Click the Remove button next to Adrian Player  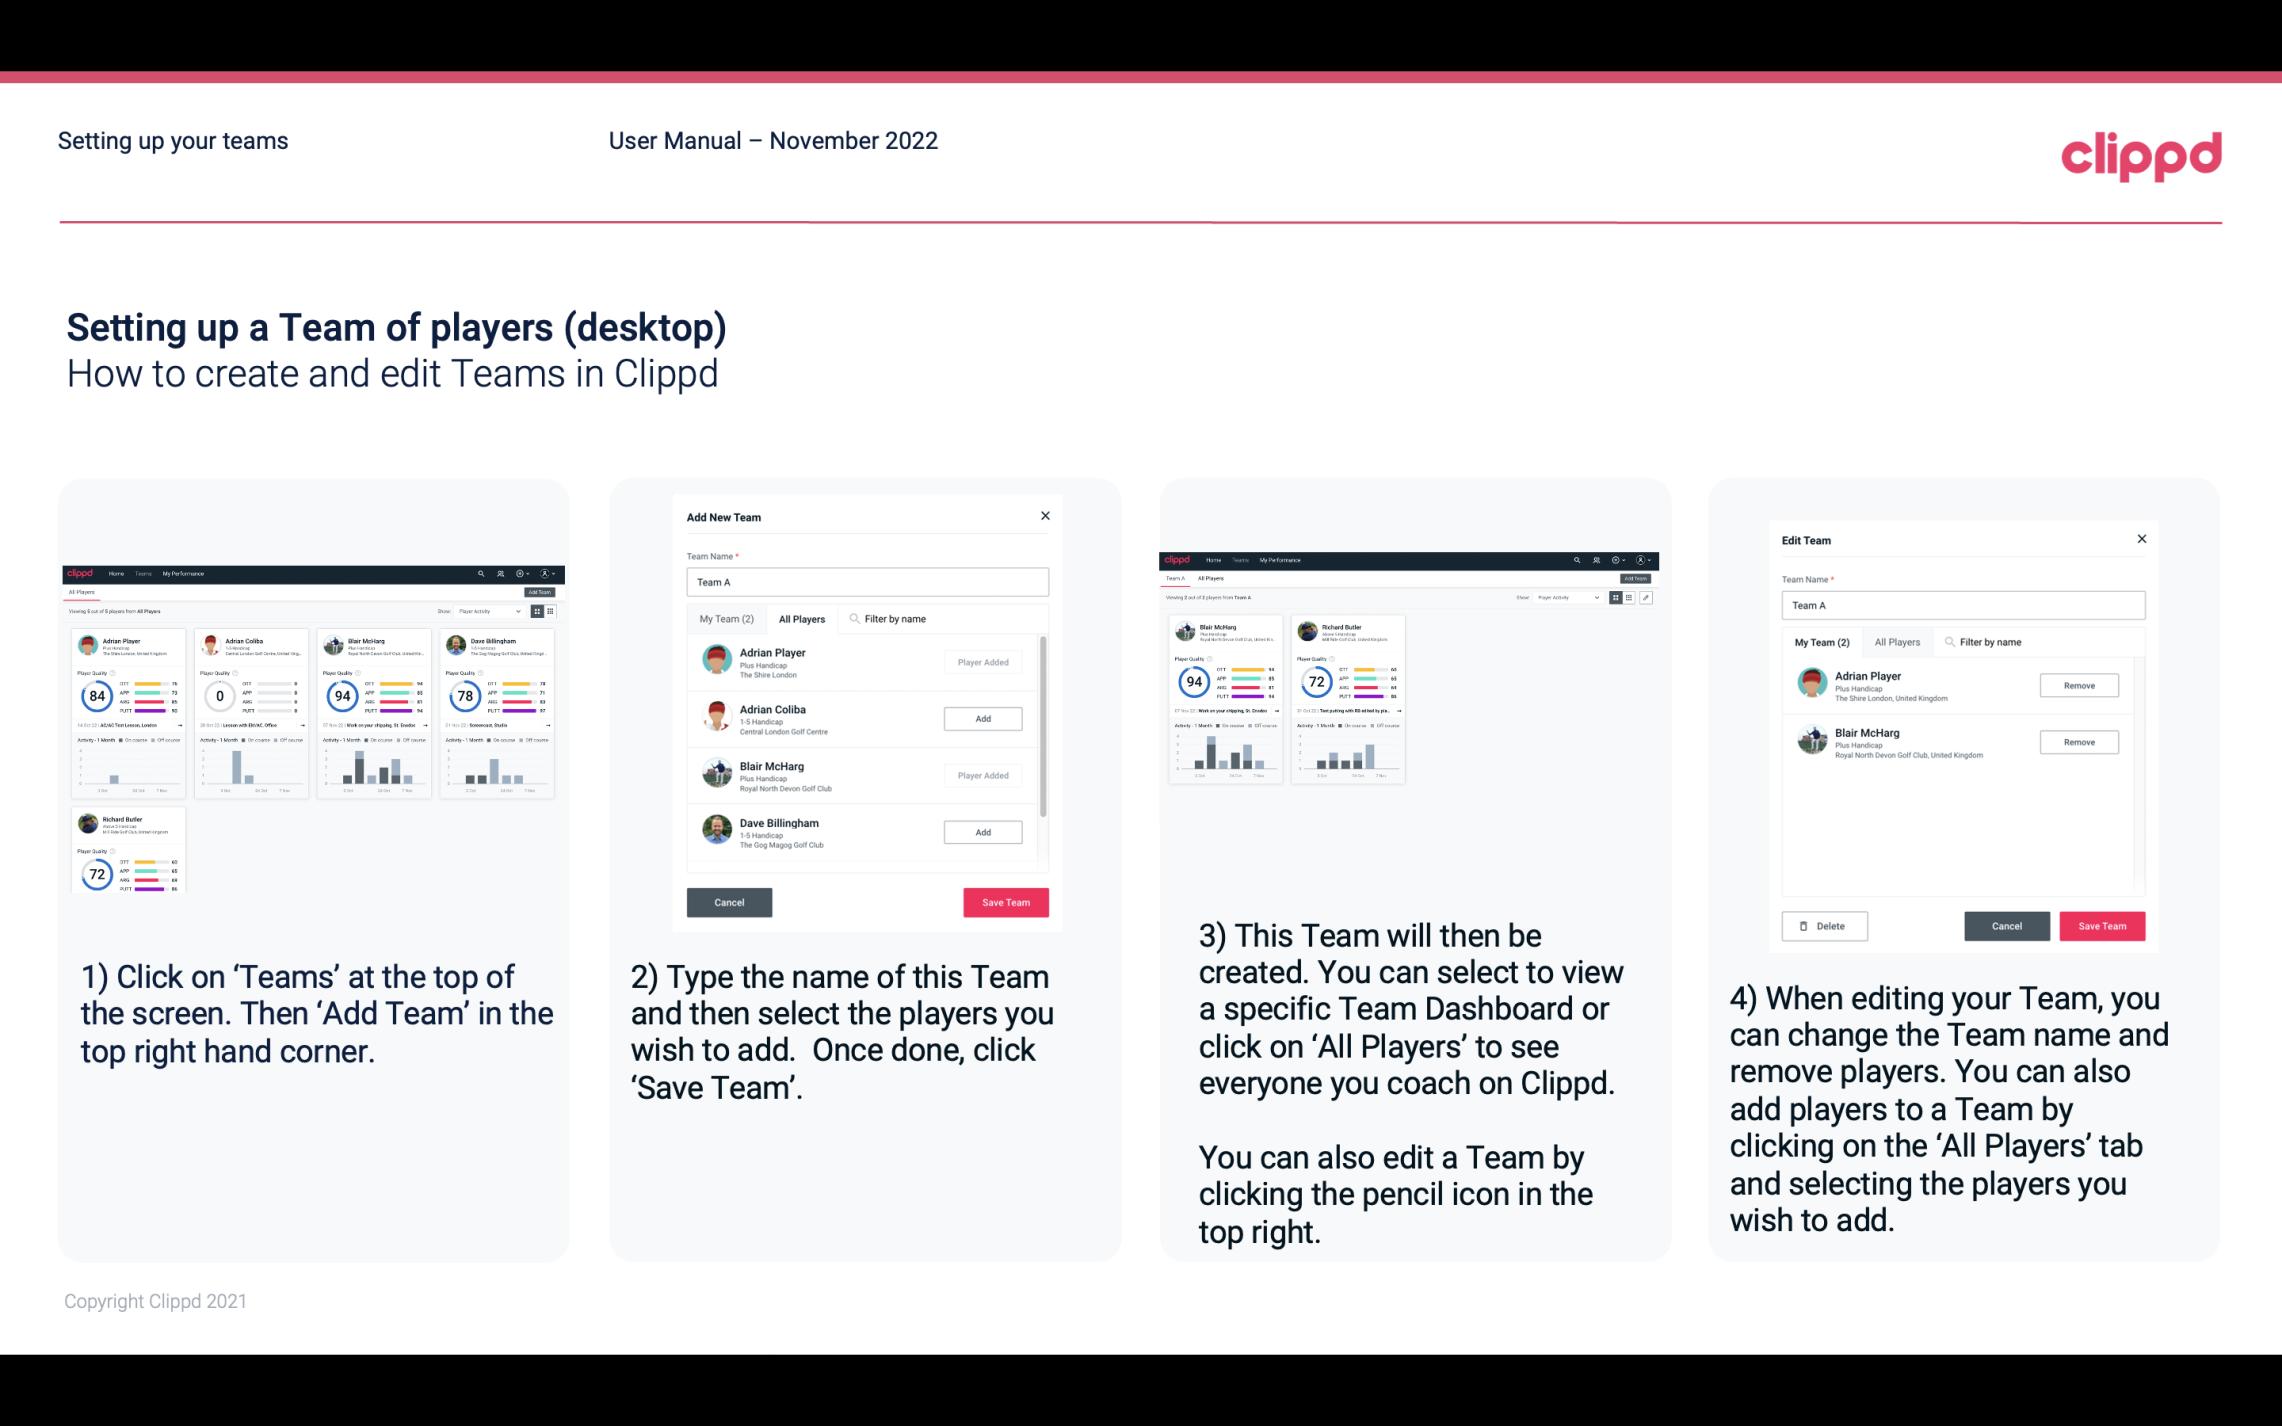point(2078,687)
